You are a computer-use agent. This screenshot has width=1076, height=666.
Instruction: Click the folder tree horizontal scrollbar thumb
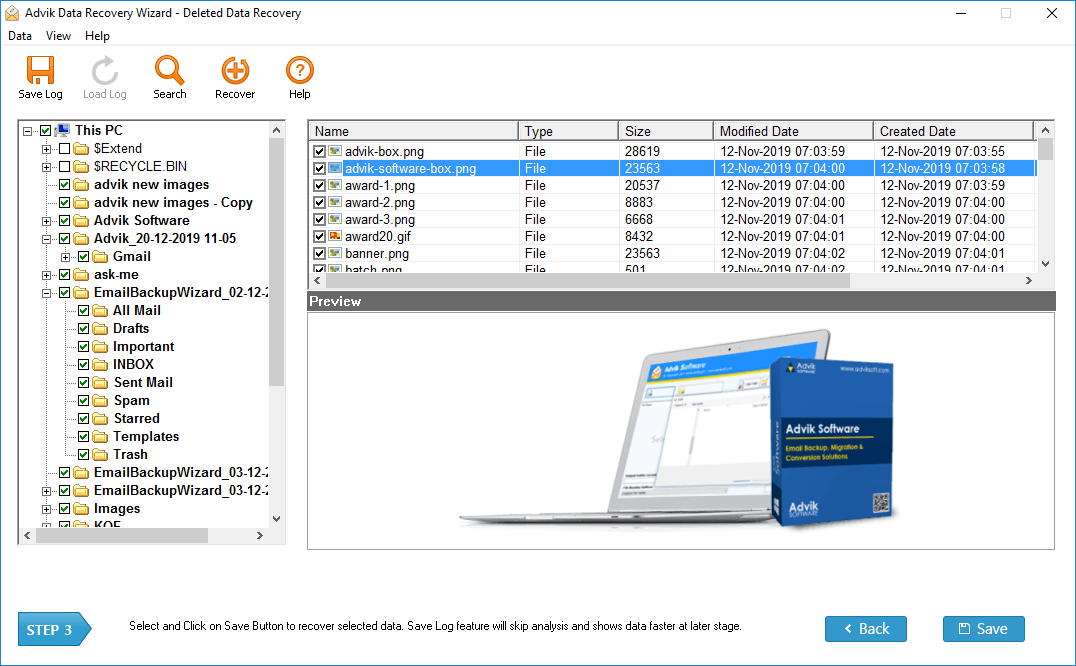click(122, 536)
